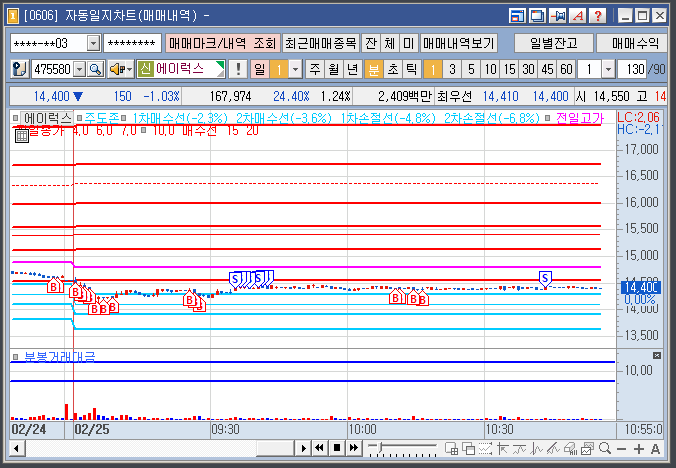
Task: Click the screen layout icon in title bar
Action: [x=517, y=16]
